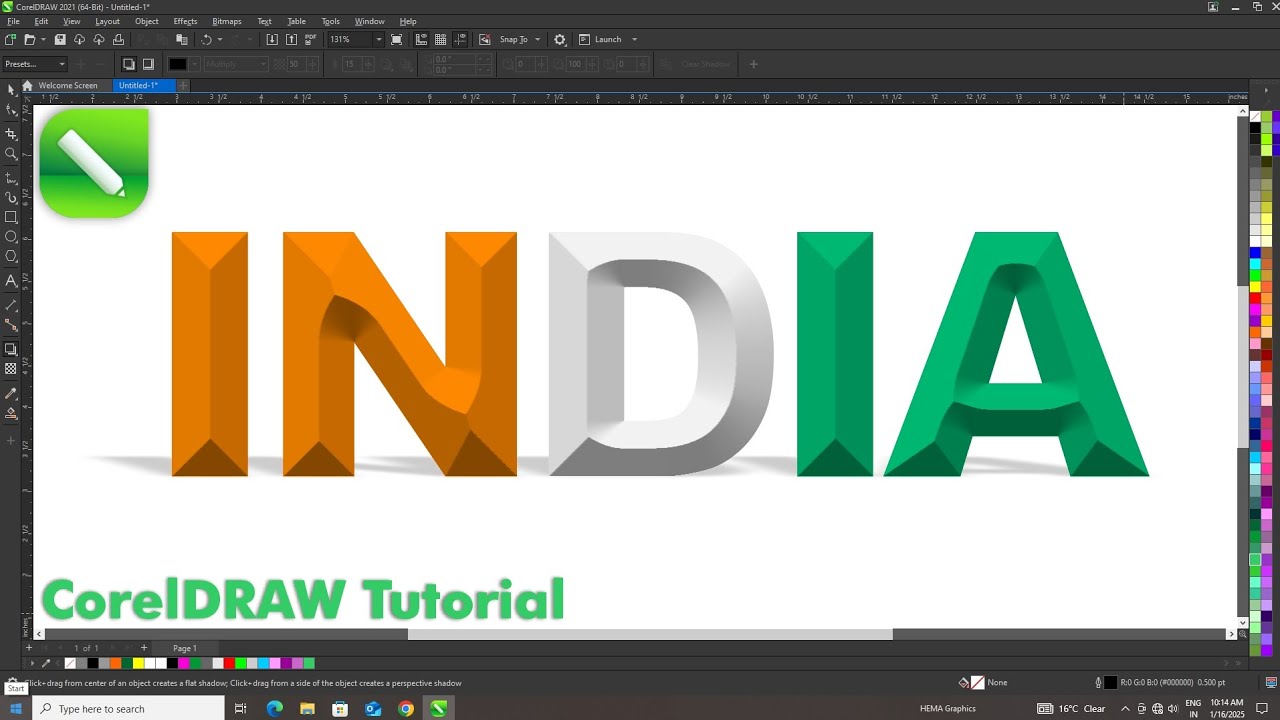Open the Object menu
The image size is (1280, 720).
pyautogui.click(x=147, y=21)
